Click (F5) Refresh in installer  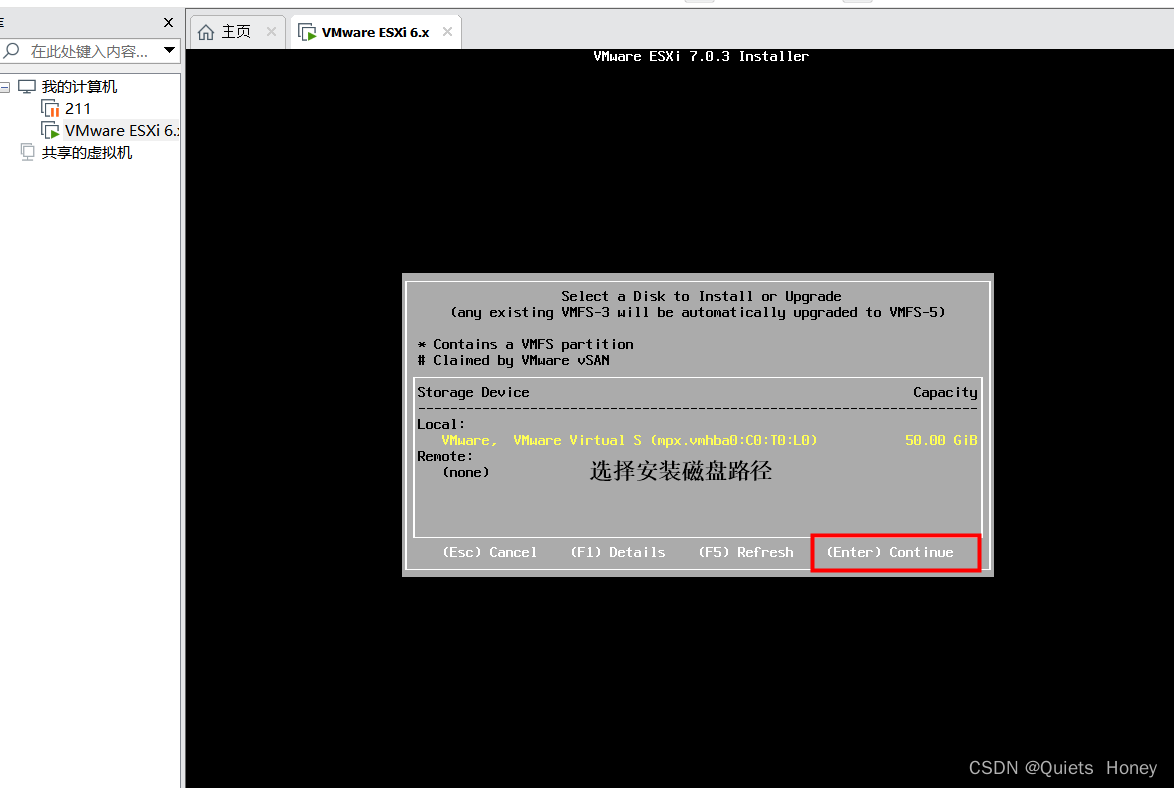click(x=746, y=552)
